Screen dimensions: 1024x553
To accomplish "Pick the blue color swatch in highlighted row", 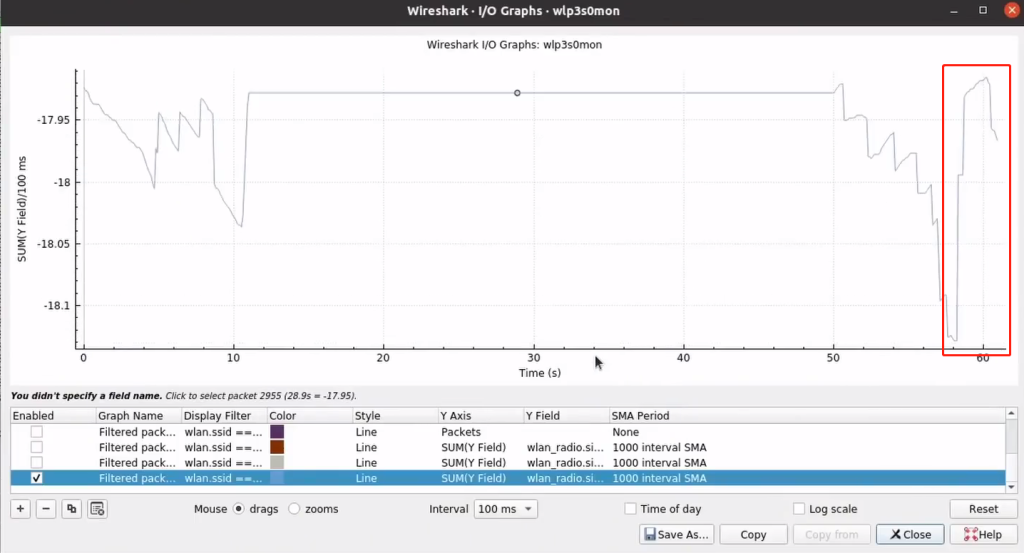I will pos(277,478).
